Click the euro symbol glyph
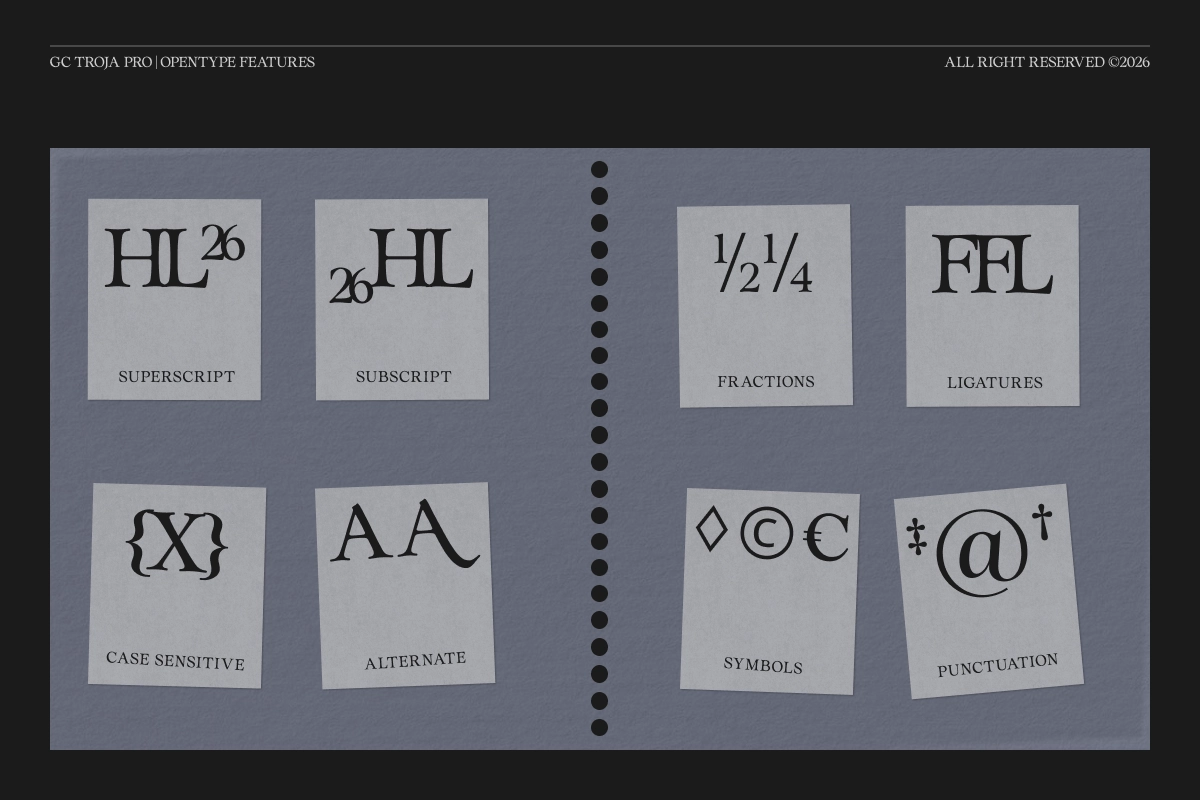The width and height of the screenshot is (1200, 800). [x=827, y=537]
